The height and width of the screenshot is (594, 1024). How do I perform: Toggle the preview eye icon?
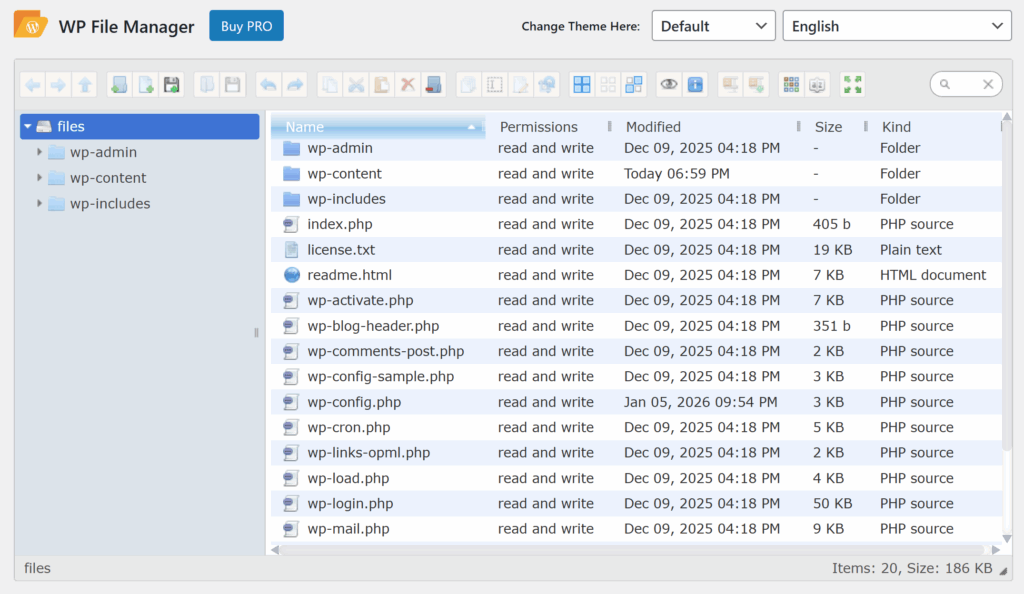click(670, 84)
